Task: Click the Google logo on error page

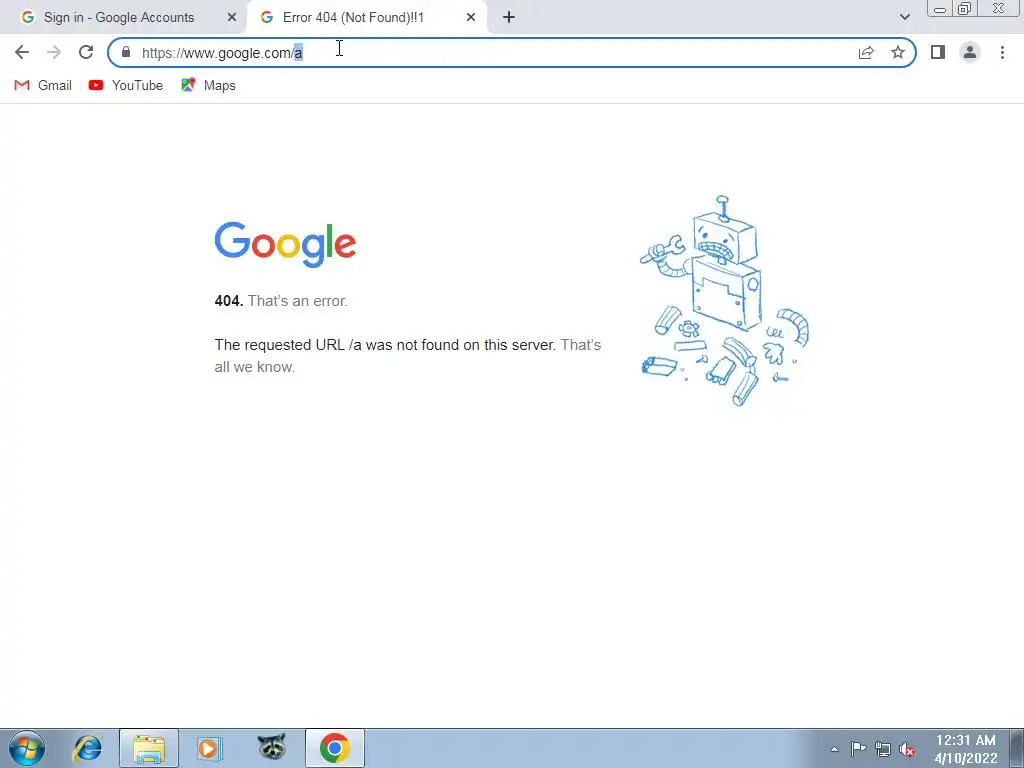Action: [285, 244]
